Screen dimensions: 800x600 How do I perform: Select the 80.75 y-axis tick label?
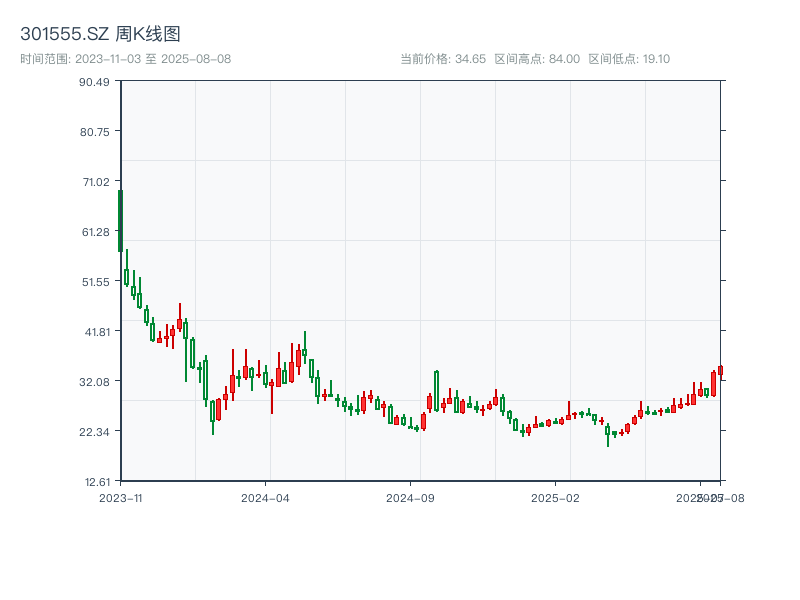pos(94,131)
